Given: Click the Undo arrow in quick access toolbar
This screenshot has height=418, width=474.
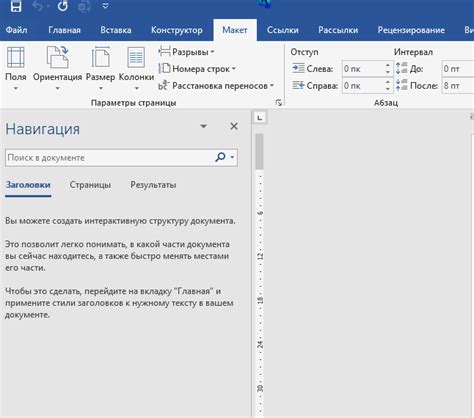Looking at the screenshot, I should click(x=39, y=6).
